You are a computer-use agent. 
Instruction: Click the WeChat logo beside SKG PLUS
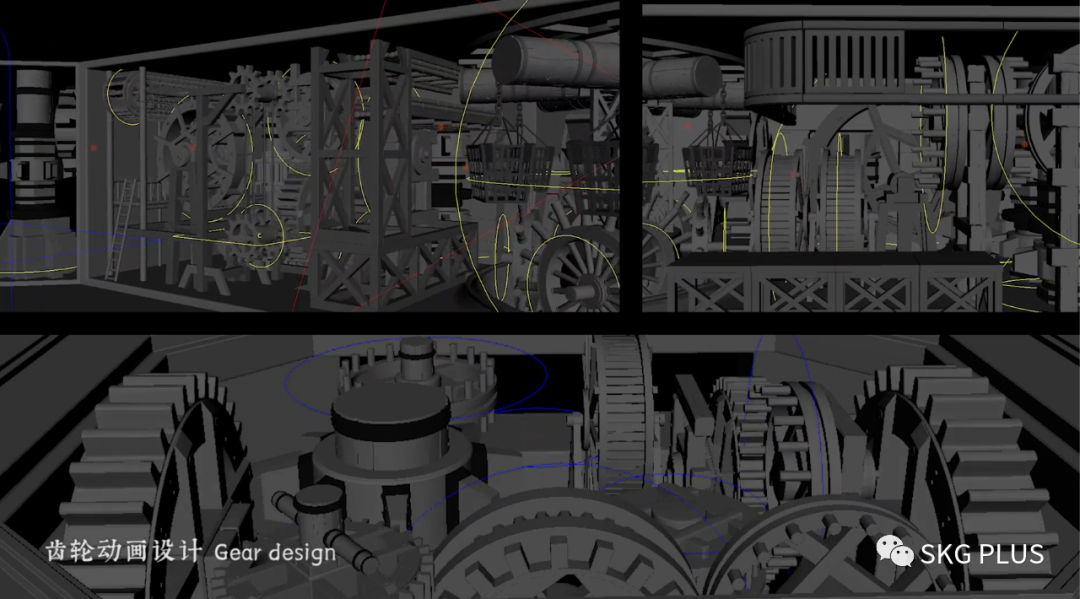[895, 551]
